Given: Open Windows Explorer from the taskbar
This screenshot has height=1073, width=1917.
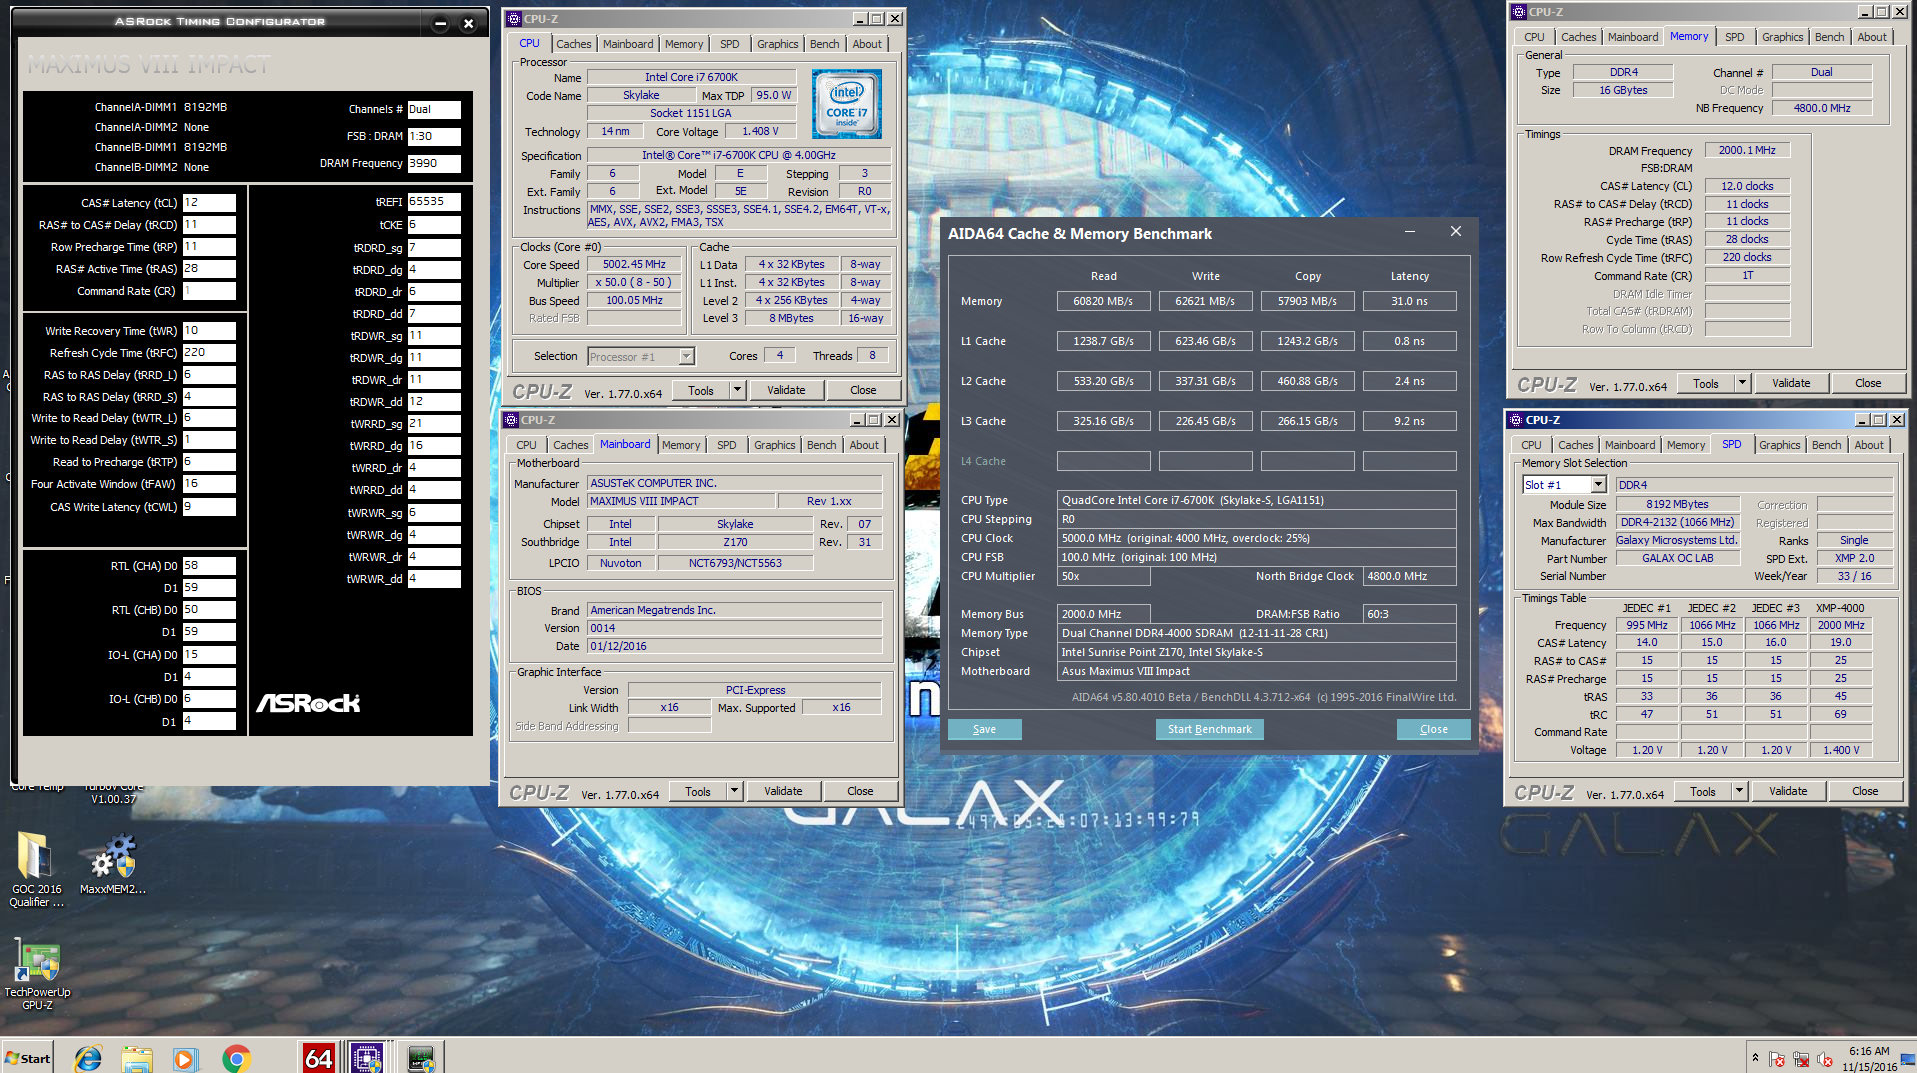Looking at the screenshot, I should (137, 1057).
